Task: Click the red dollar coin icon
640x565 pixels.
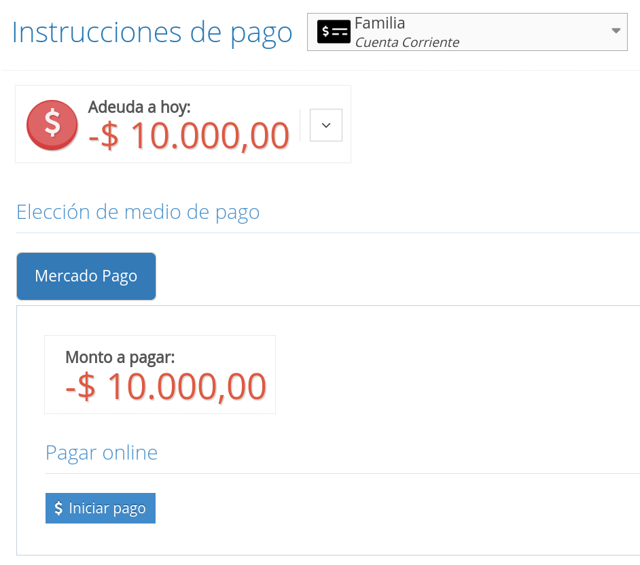Action: [52, 125]
